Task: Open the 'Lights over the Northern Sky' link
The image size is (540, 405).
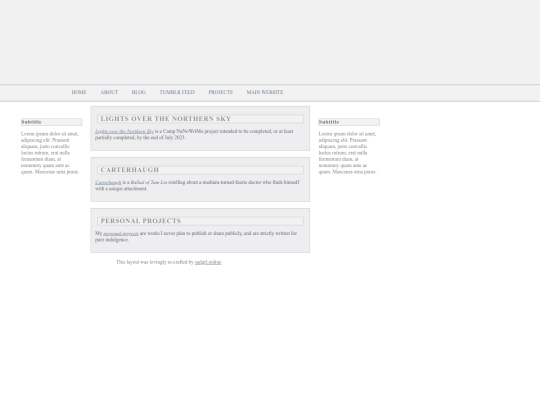Action: point(124,131)
